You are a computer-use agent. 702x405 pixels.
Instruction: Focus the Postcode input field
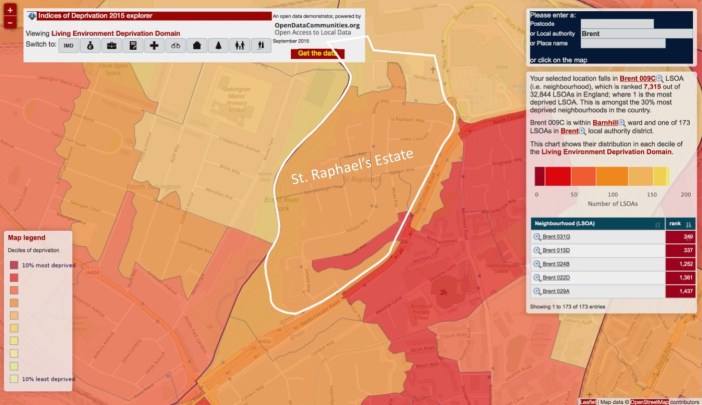(617, 24)
